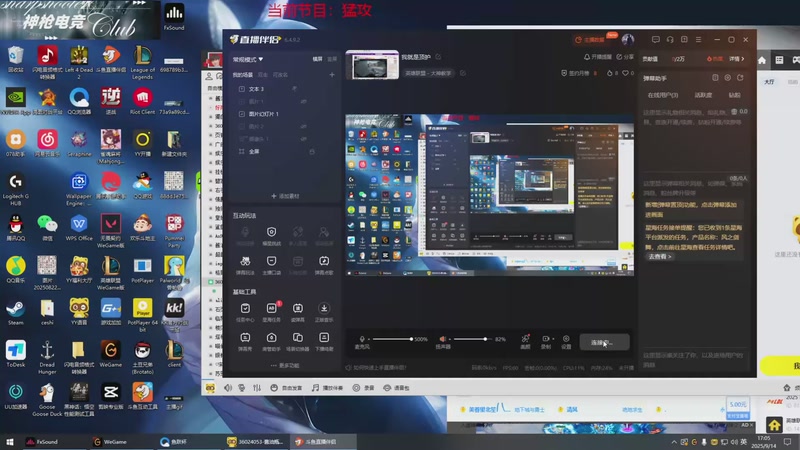This screenshot has height=450, width=800.
Task: Open the 虚弹幕 tool icon
Action: 297,312
